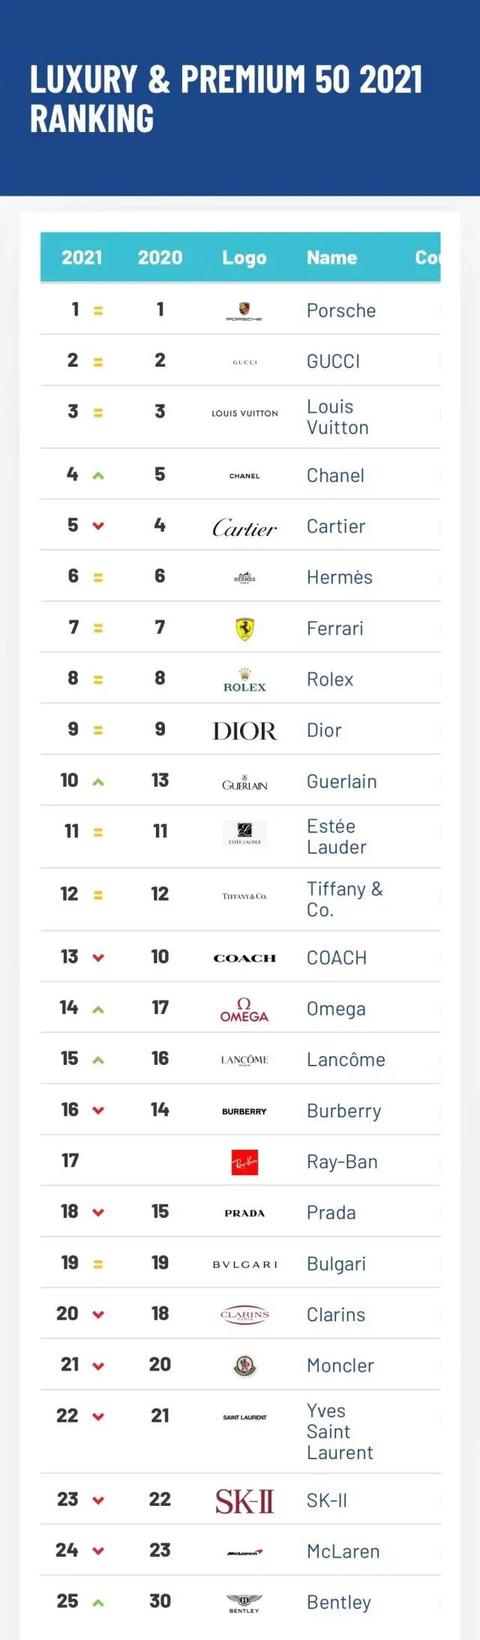Click the SK-II red logo
Screen dimensions: 480x1640
click(244, 1500)
